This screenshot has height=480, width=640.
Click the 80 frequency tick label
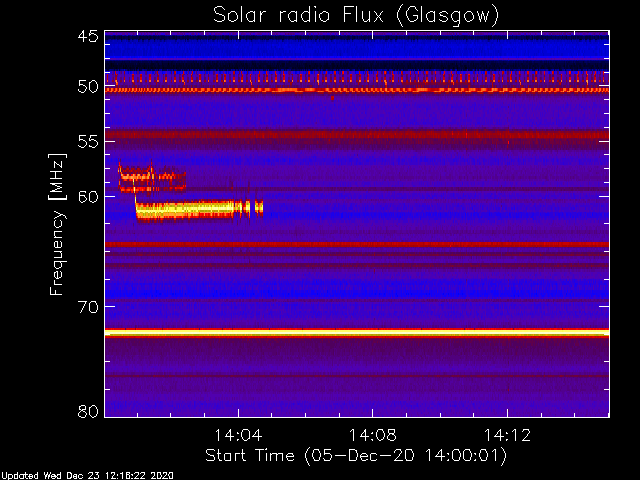coord(88,411)
